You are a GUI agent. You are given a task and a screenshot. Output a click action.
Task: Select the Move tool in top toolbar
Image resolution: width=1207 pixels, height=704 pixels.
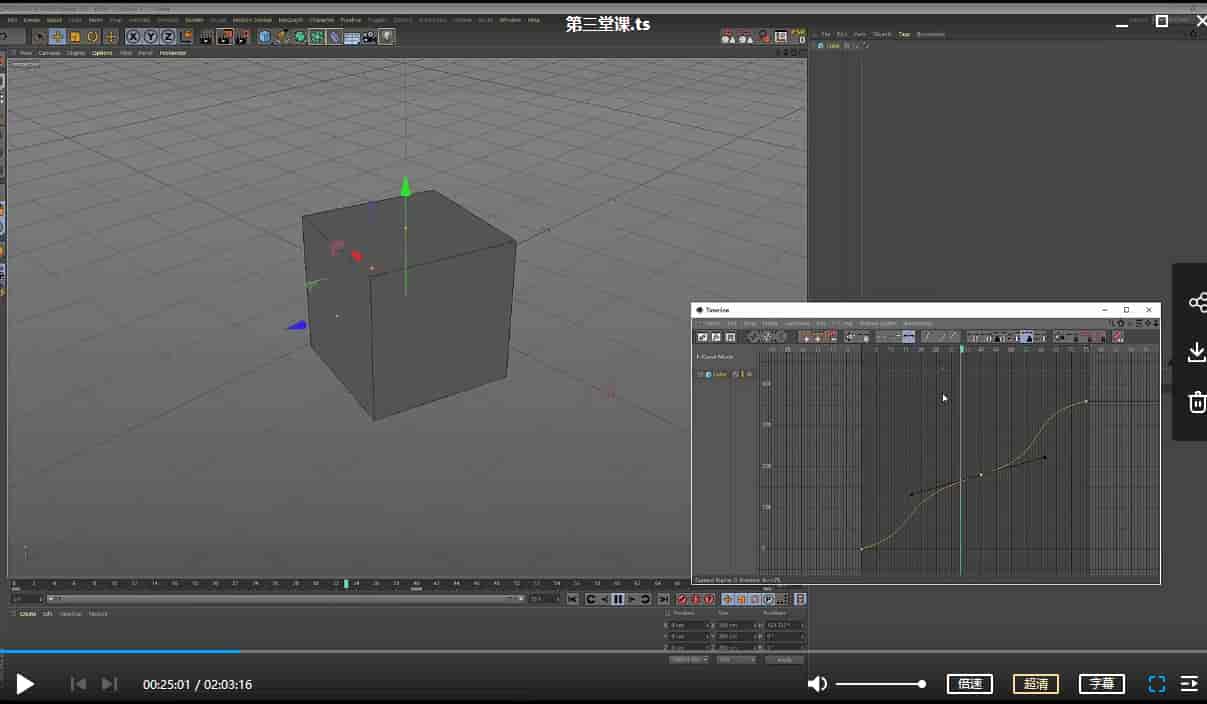[x=57, y=37]
